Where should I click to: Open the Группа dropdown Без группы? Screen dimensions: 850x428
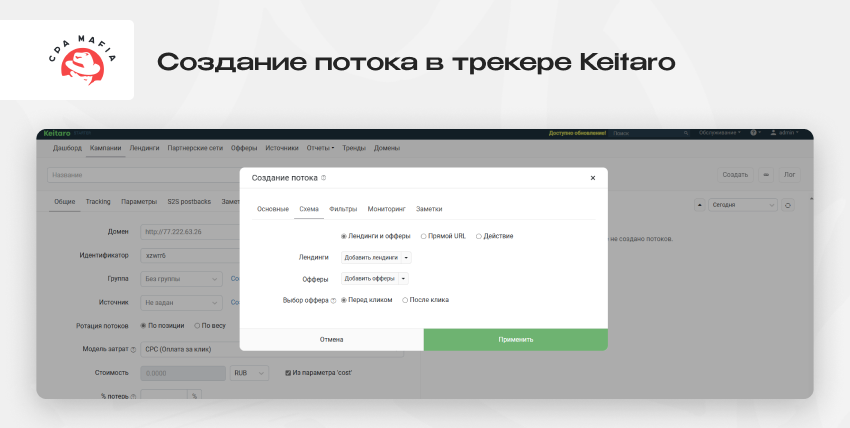coord(181,279)
